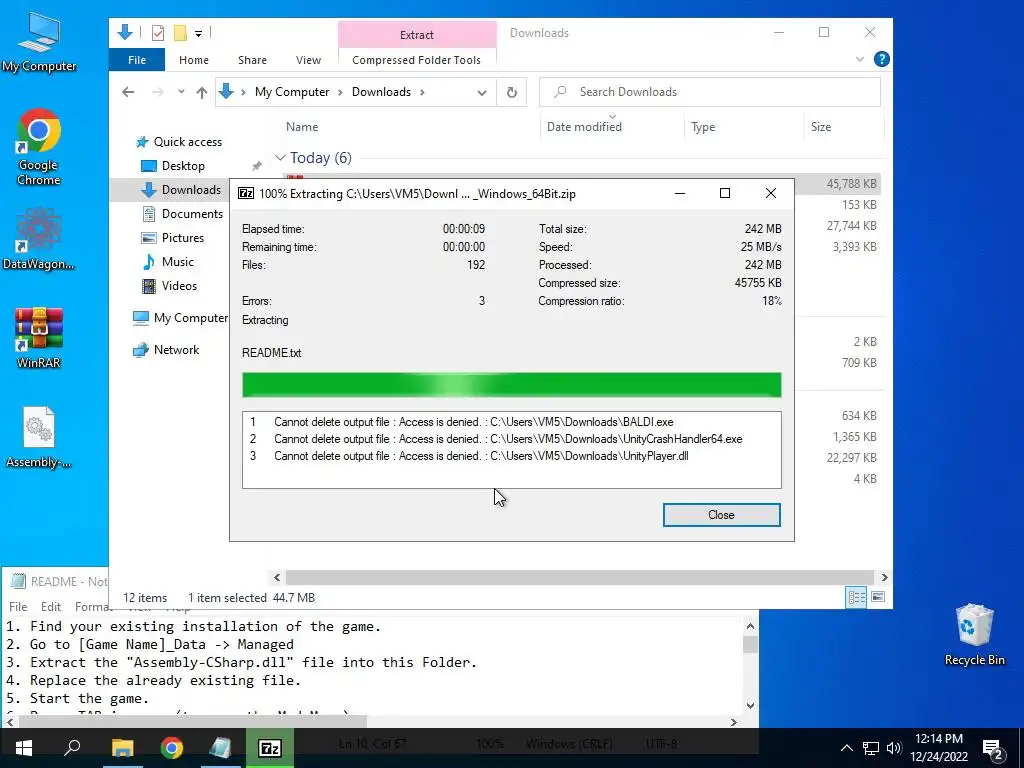Open network status tray icon
1024x768 pixels.
[871, 748]
